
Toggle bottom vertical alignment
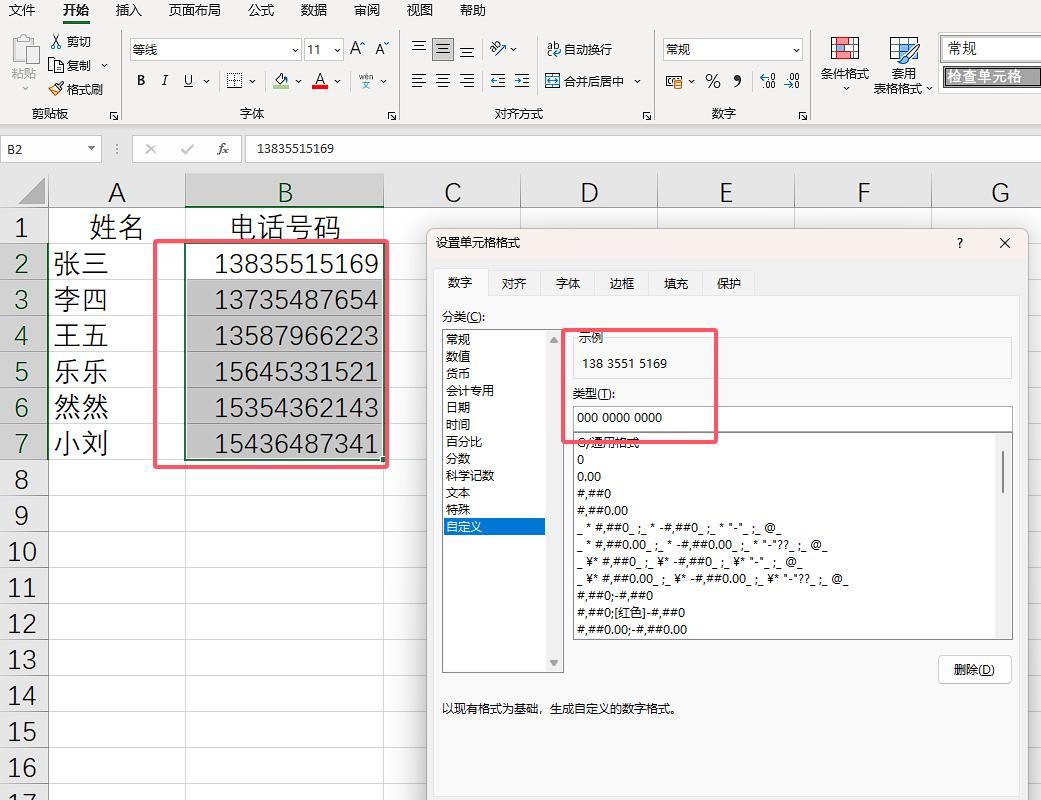467,48
